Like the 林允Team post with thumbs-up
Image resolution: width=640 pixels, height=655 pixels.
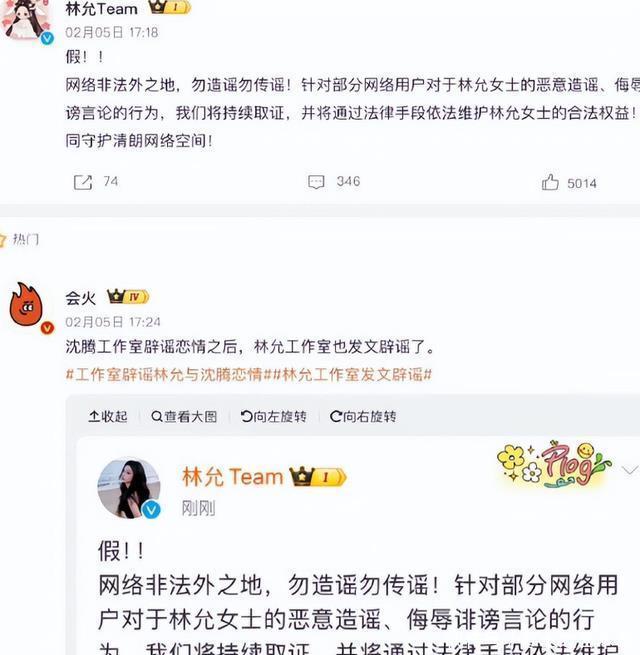click(550, 182)
